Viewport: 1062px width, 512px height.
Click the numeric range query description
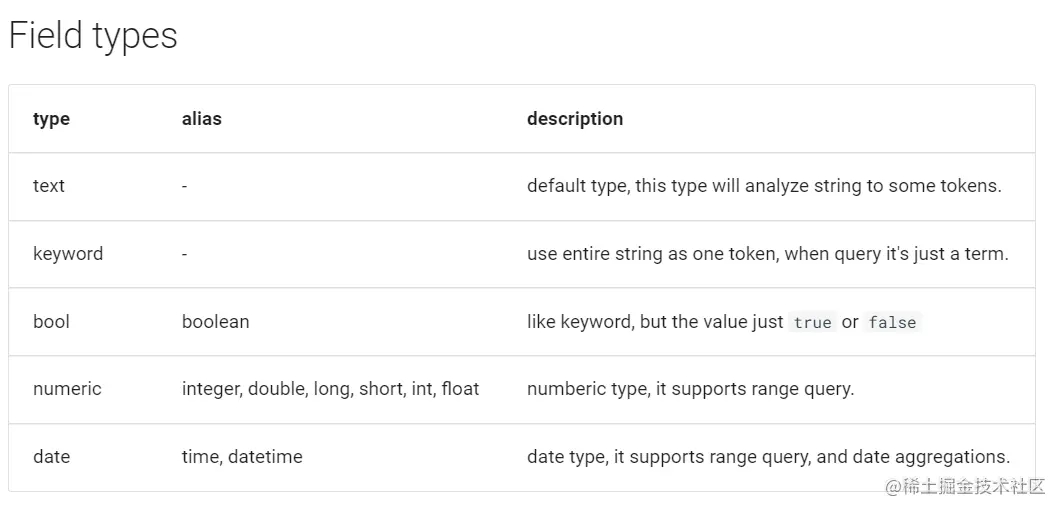pyautogui.click(x=691, y=389)
